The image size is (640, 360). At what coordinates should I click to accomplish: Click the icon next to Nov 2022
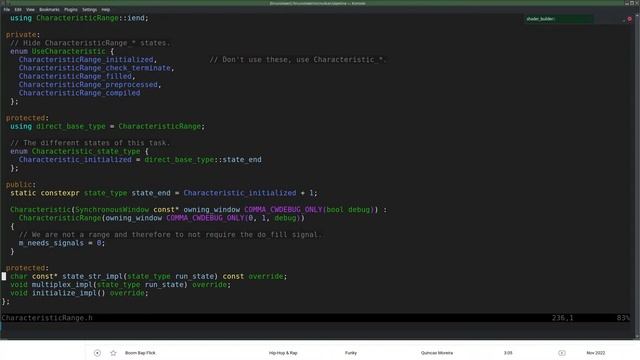[562, 353]
